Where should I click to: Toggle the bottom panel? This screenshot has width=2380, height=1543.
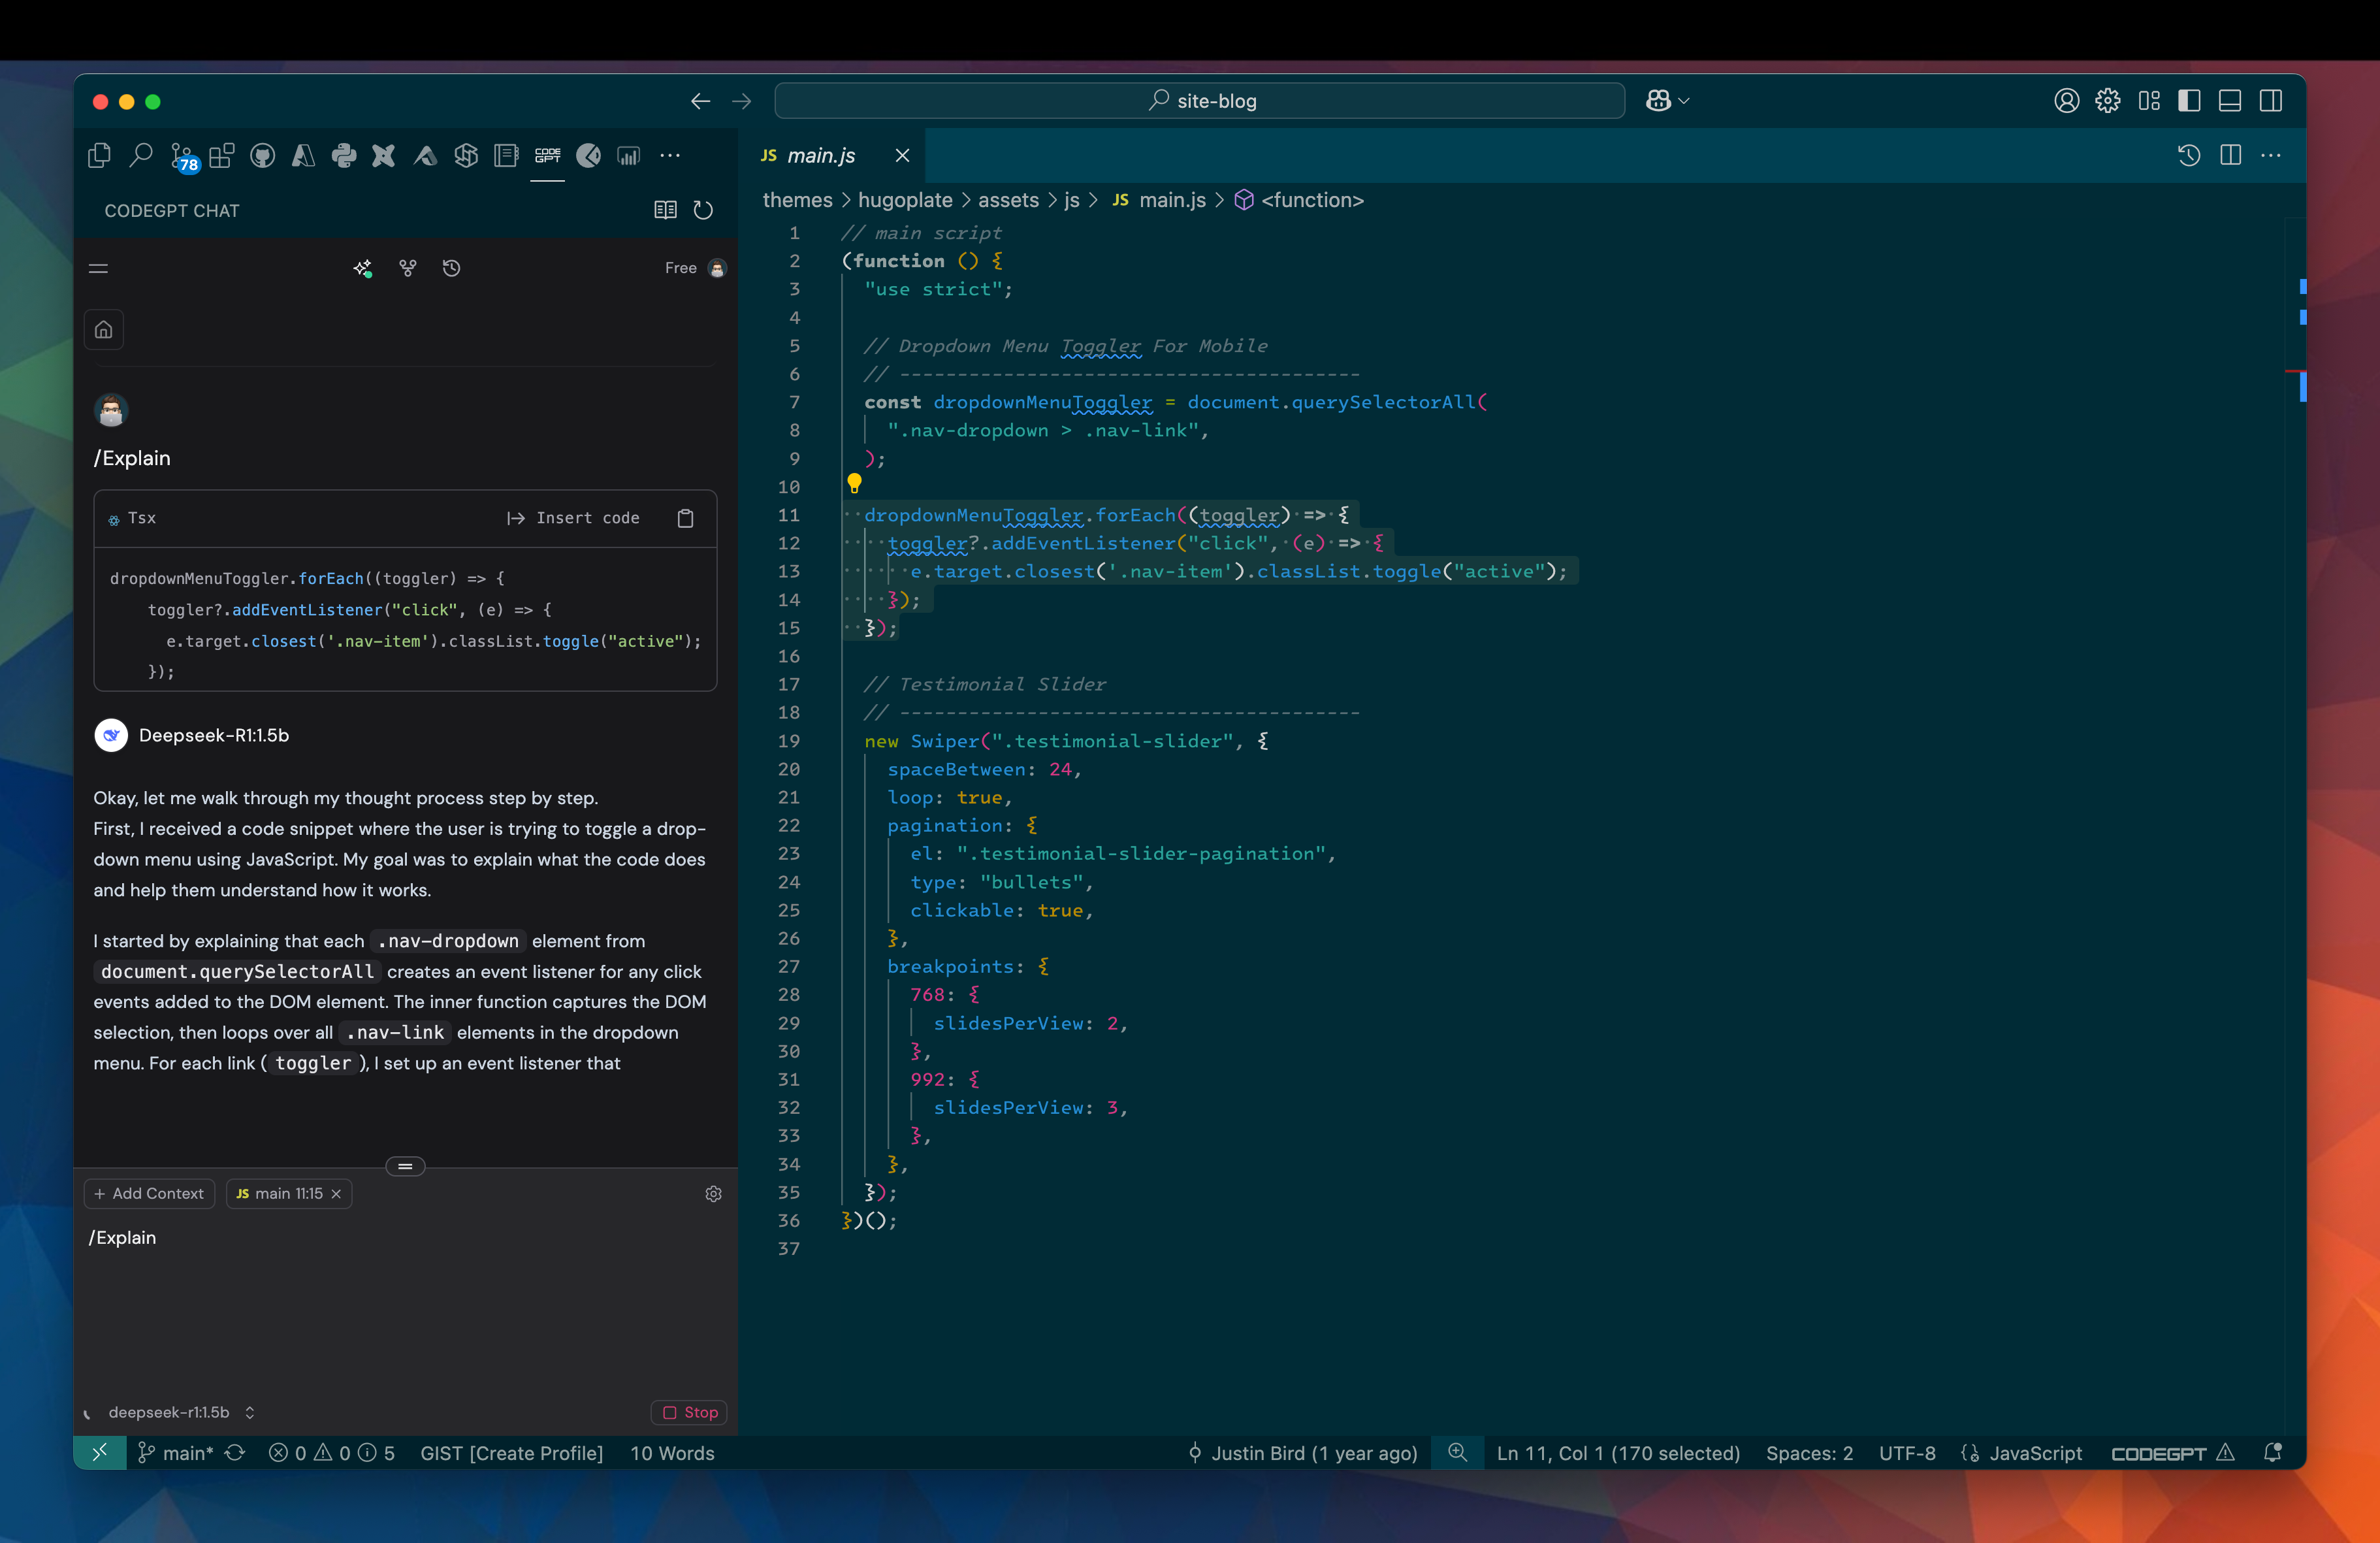(x=2230, y=101)
